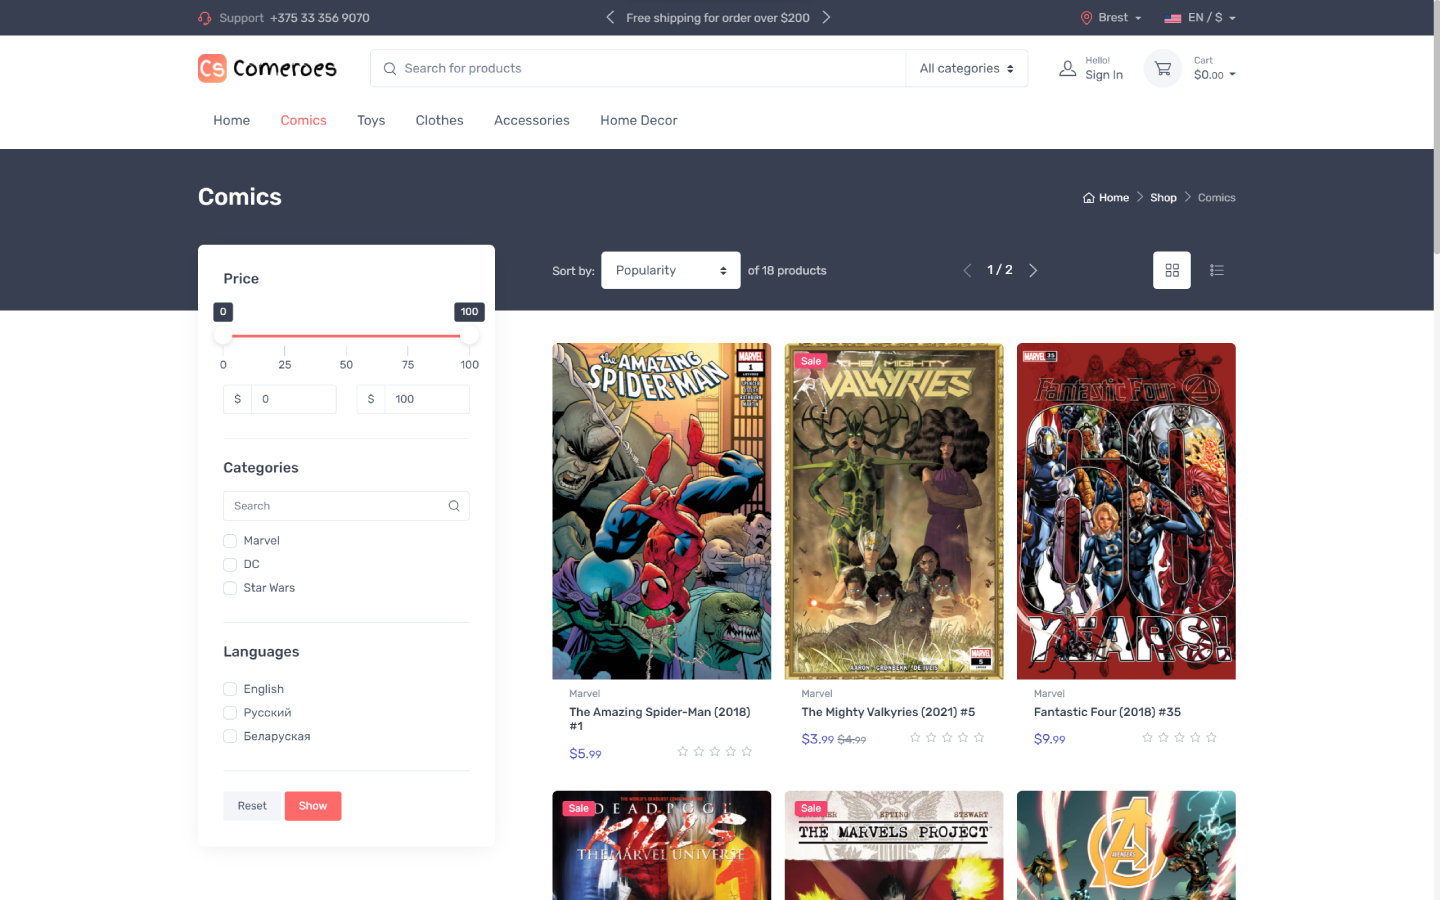Image resolution: width=1440 pixels, height=900 pixels.
Task: Click the breadcrumb home icon
Action: [x=1089, y=198]
